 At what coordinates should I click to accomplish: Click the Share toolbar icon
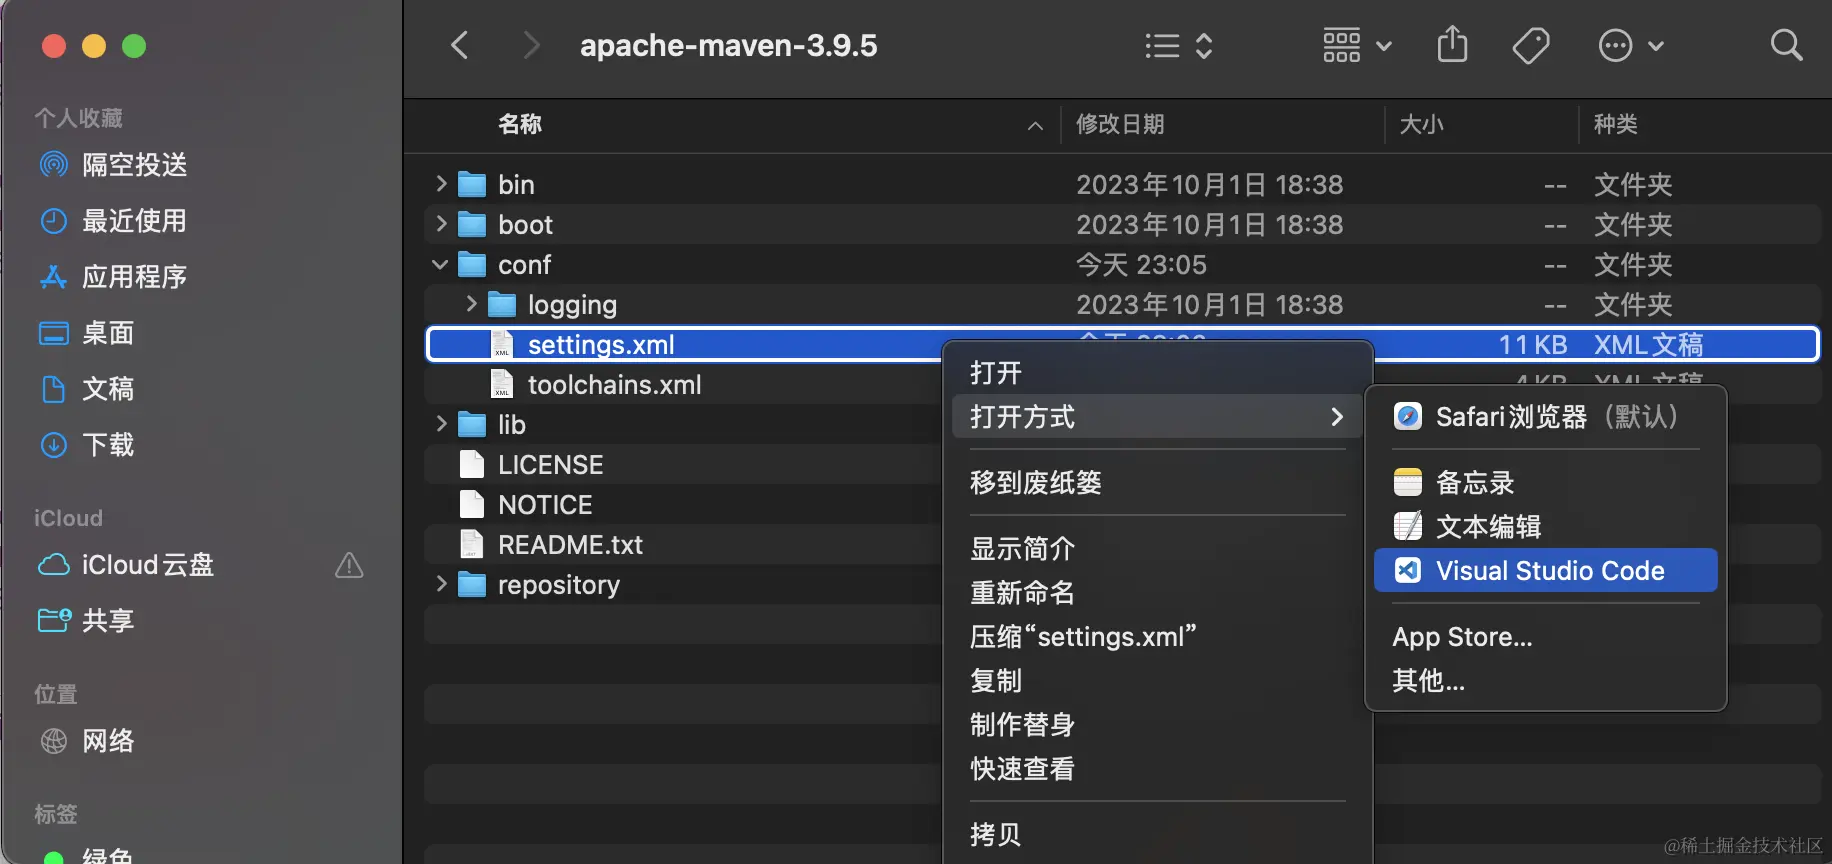1452,45
